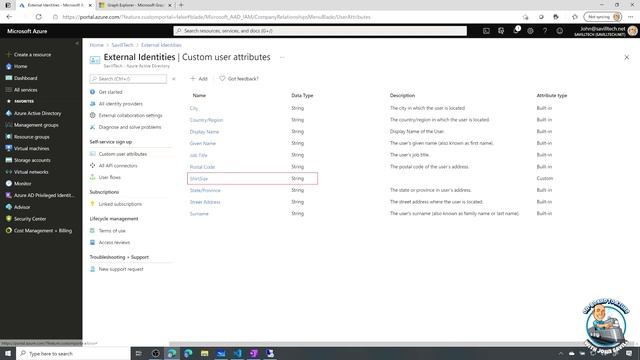Click the browser Refresh button

pos(39,17)
